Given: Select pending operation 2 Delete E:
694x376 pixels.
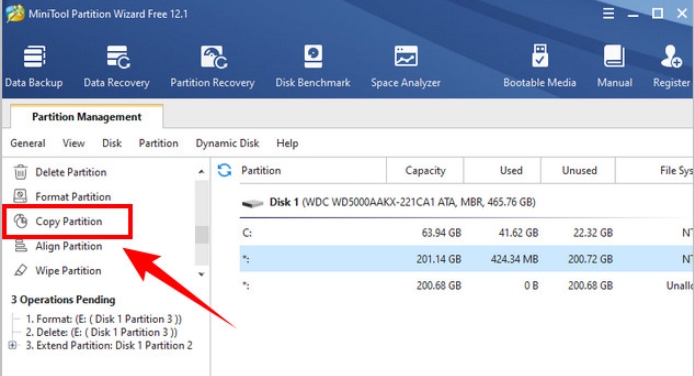Looking at the screenshot, I should (101, 332).
